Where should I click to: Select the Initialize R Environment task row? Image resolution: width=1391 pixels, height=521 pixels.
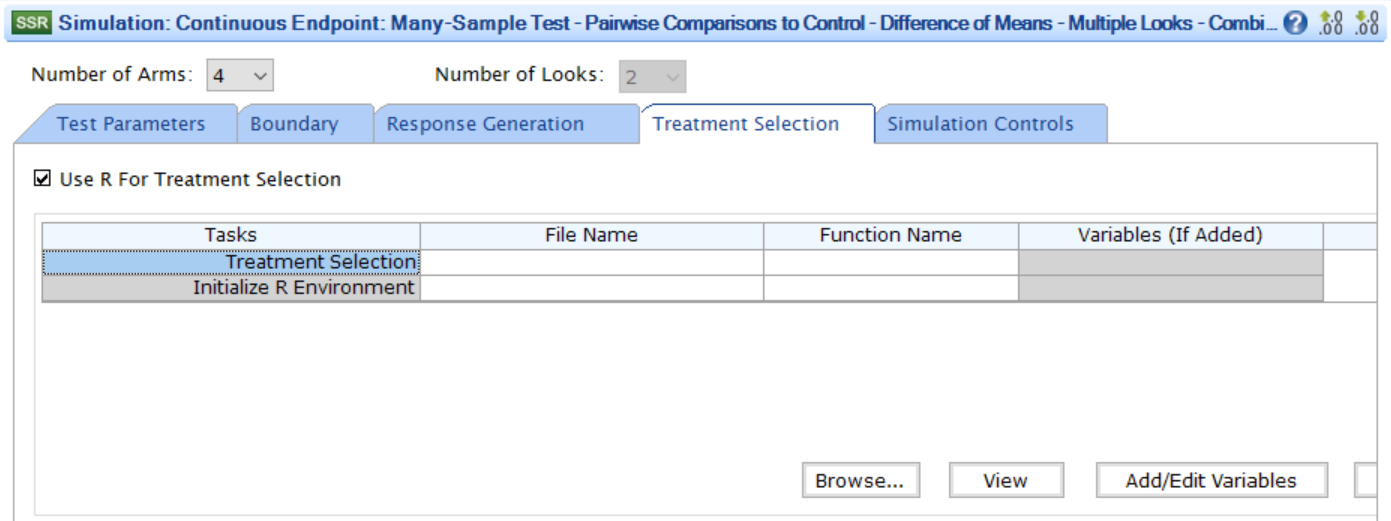click(231, 288)
